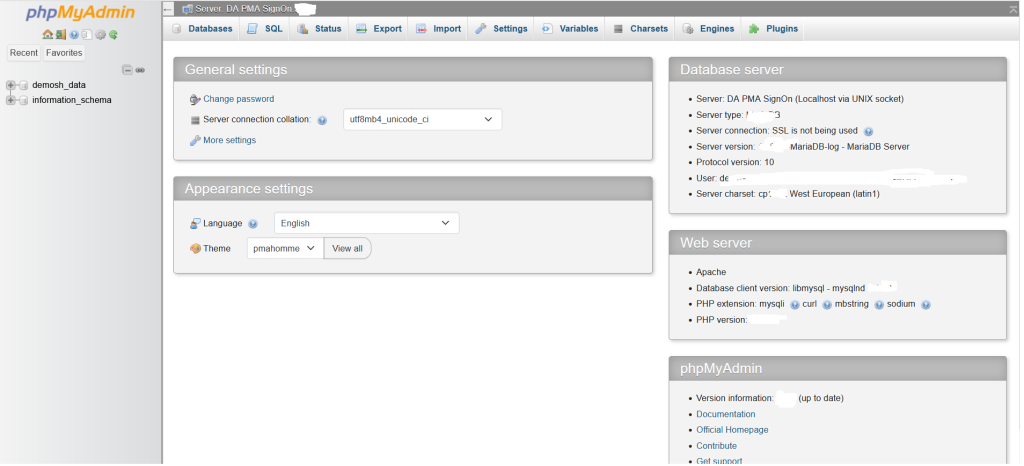Viewport: 1024px width, 466px height.
Task: Click the phpMyAdmin logo
Action: [x=80, y=13]
